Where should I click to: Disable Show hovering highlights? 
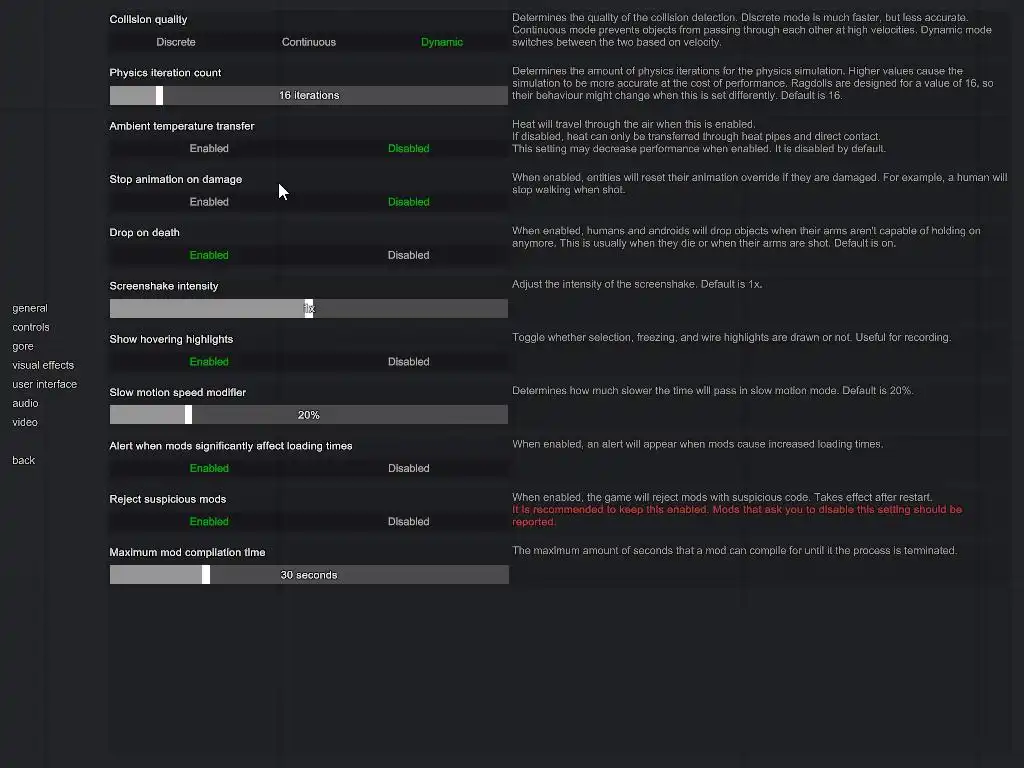click(408, 362)
